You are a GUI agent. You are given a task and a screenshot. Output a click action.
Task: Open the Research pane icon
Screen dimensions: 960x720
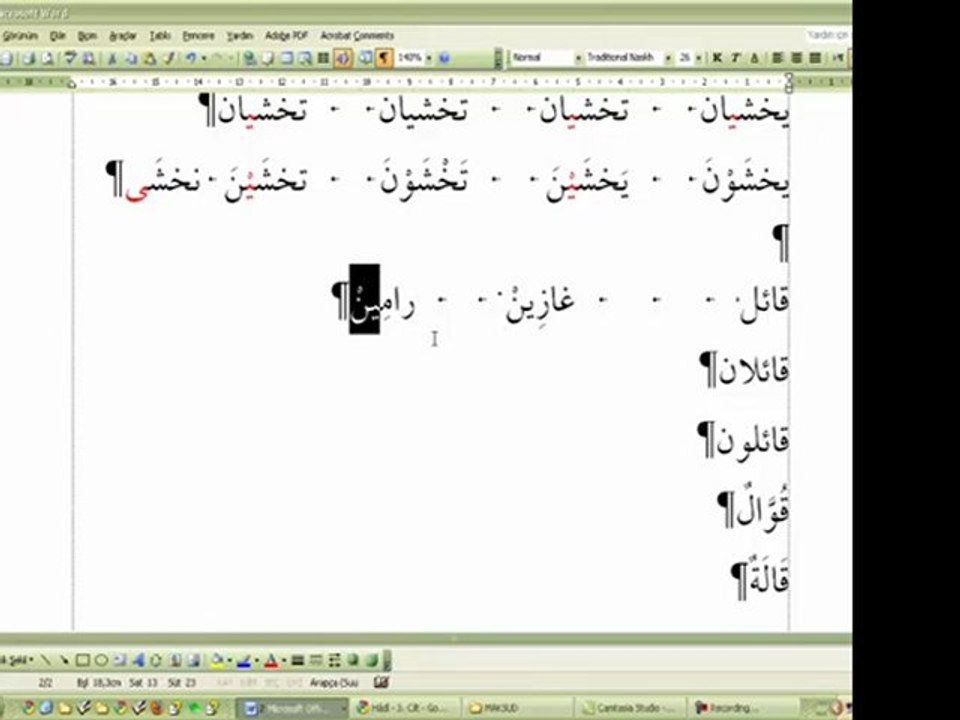[x=89, y=58]
